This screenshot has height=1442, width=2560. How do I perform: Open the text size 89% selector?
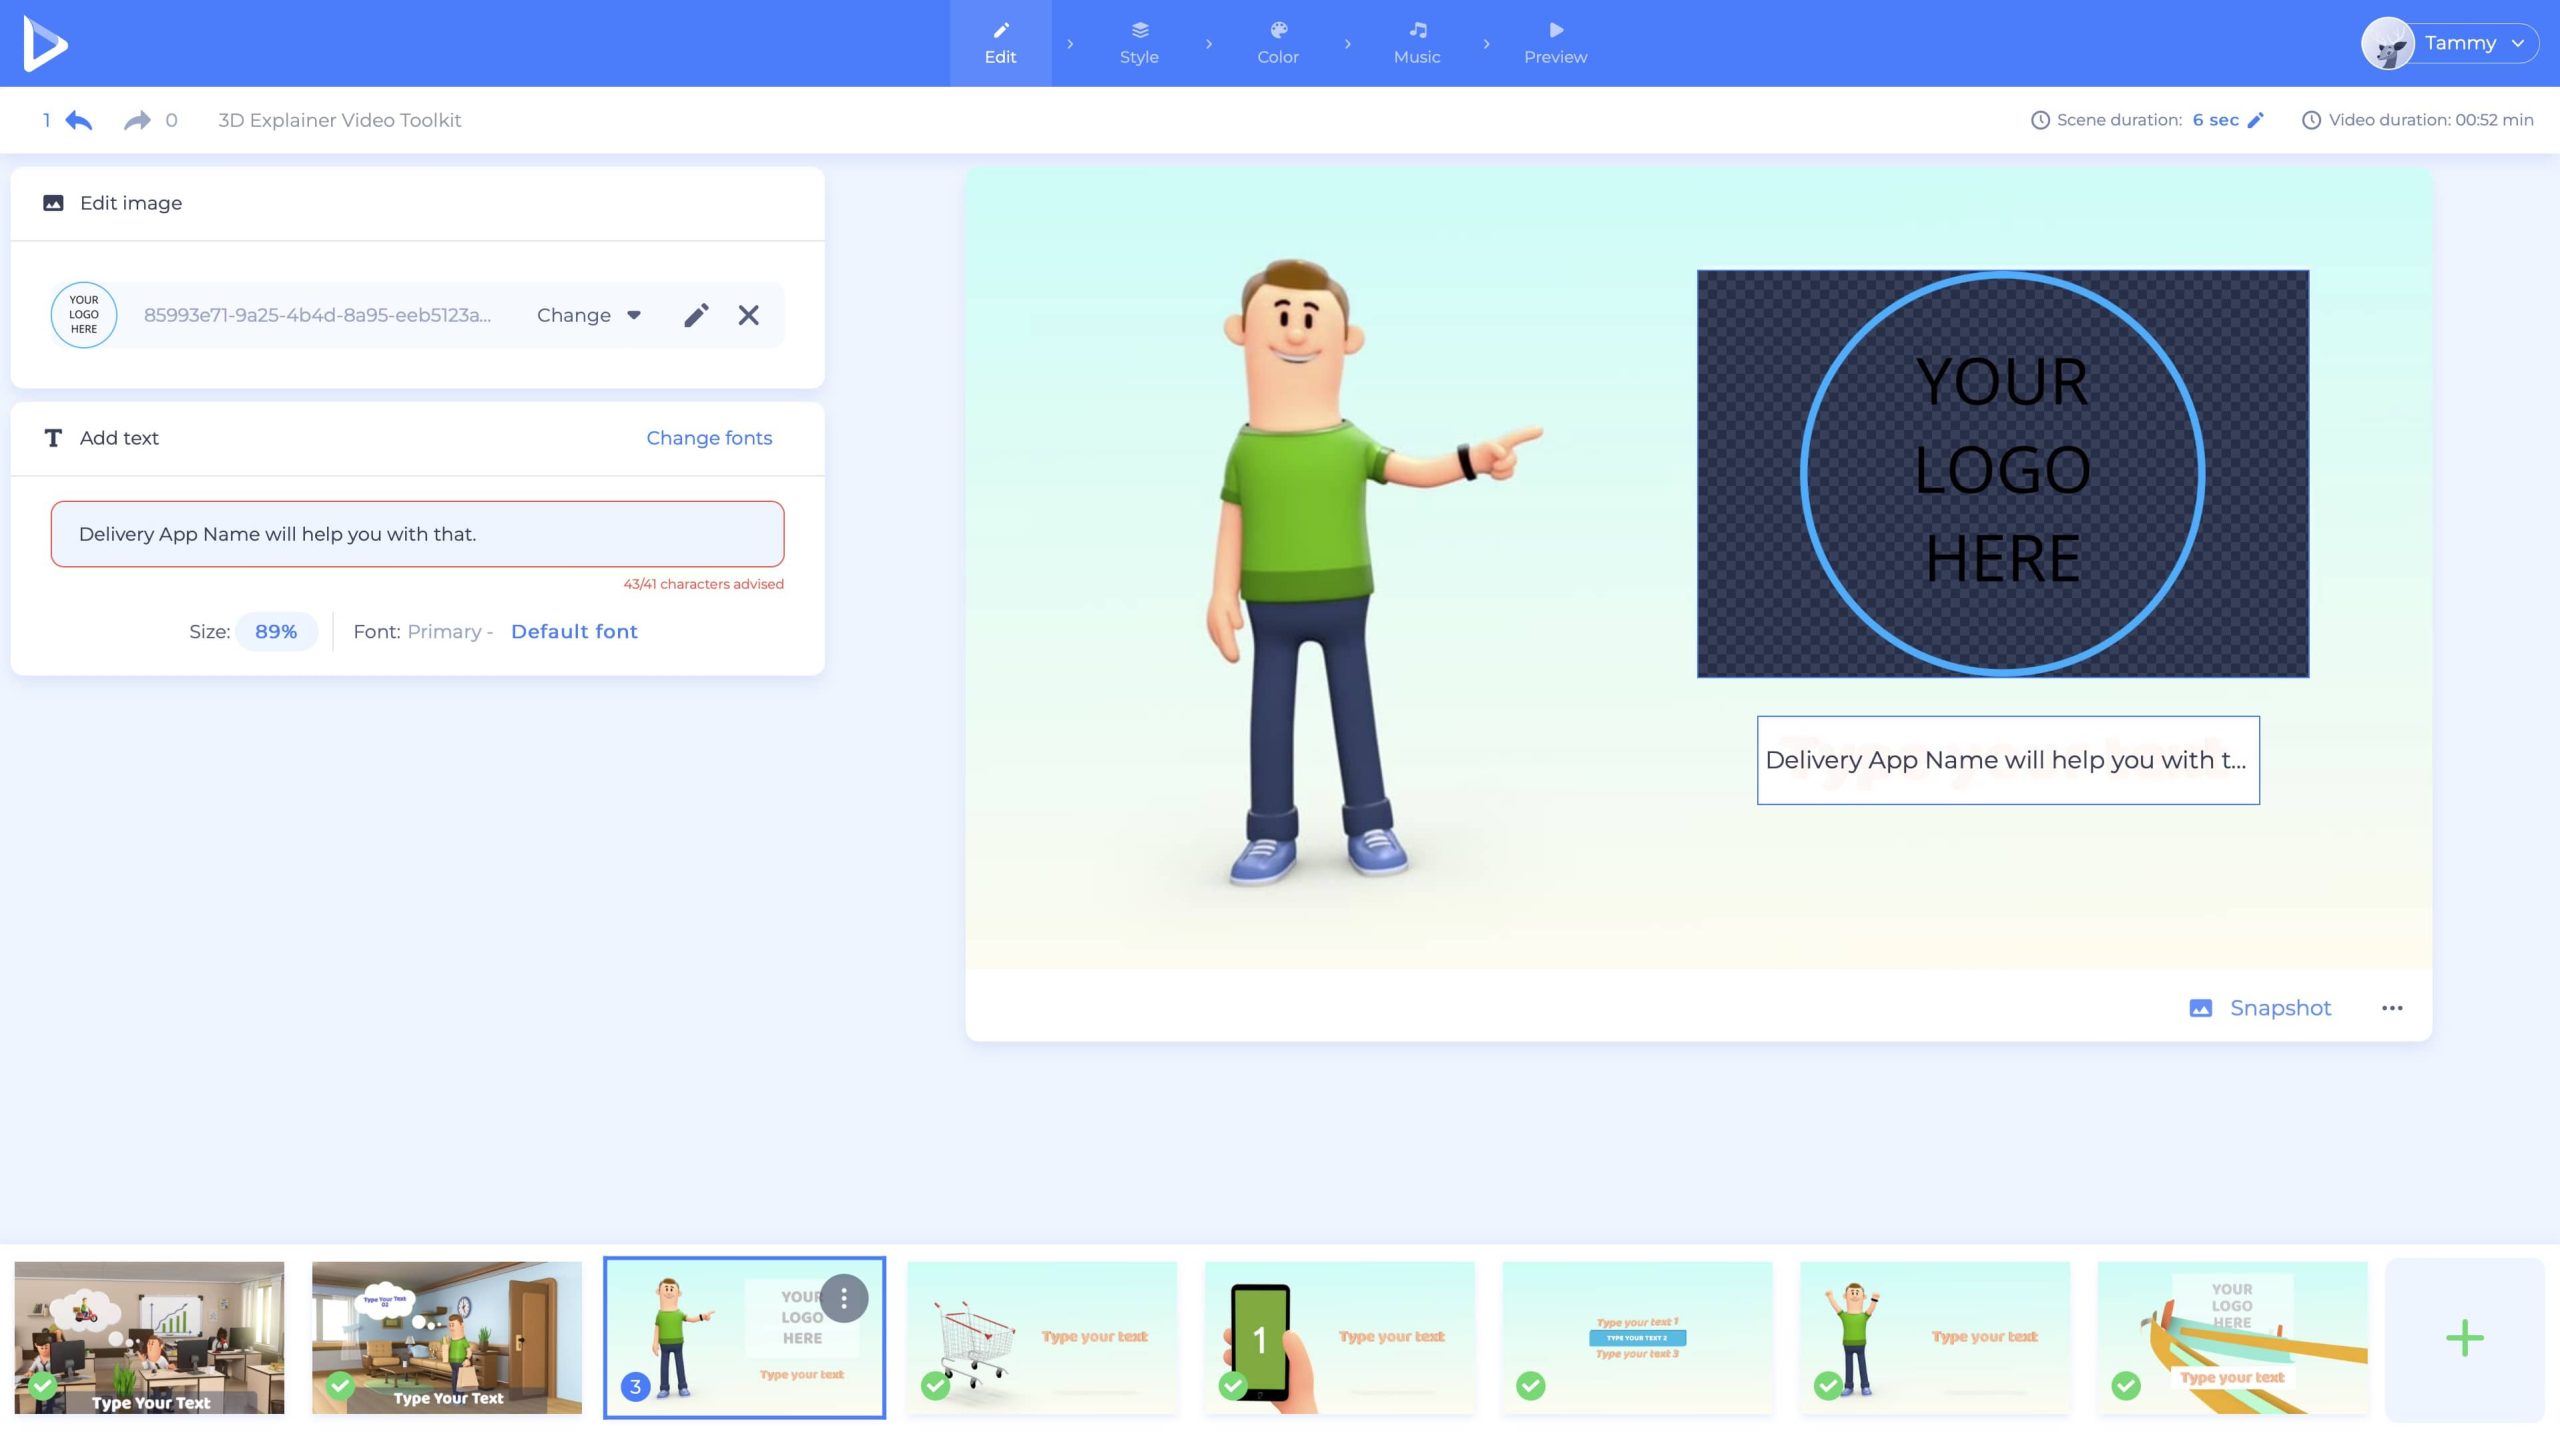pyautogui.click(x=276, y=631)
